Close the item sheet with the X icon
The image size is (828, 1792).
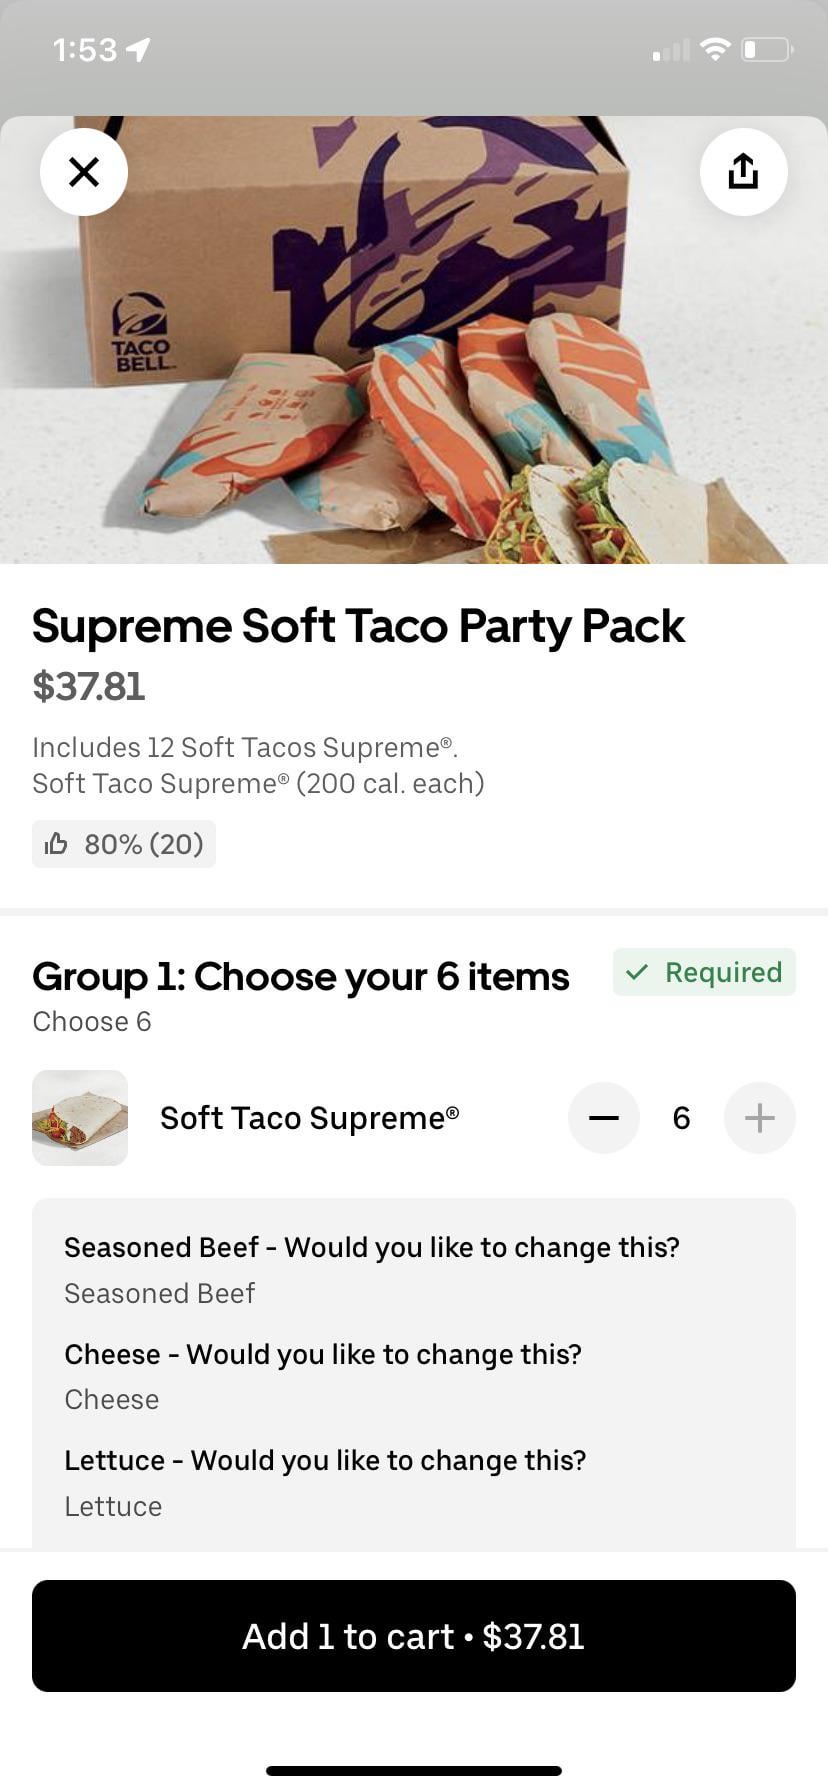tap(84, 172)
